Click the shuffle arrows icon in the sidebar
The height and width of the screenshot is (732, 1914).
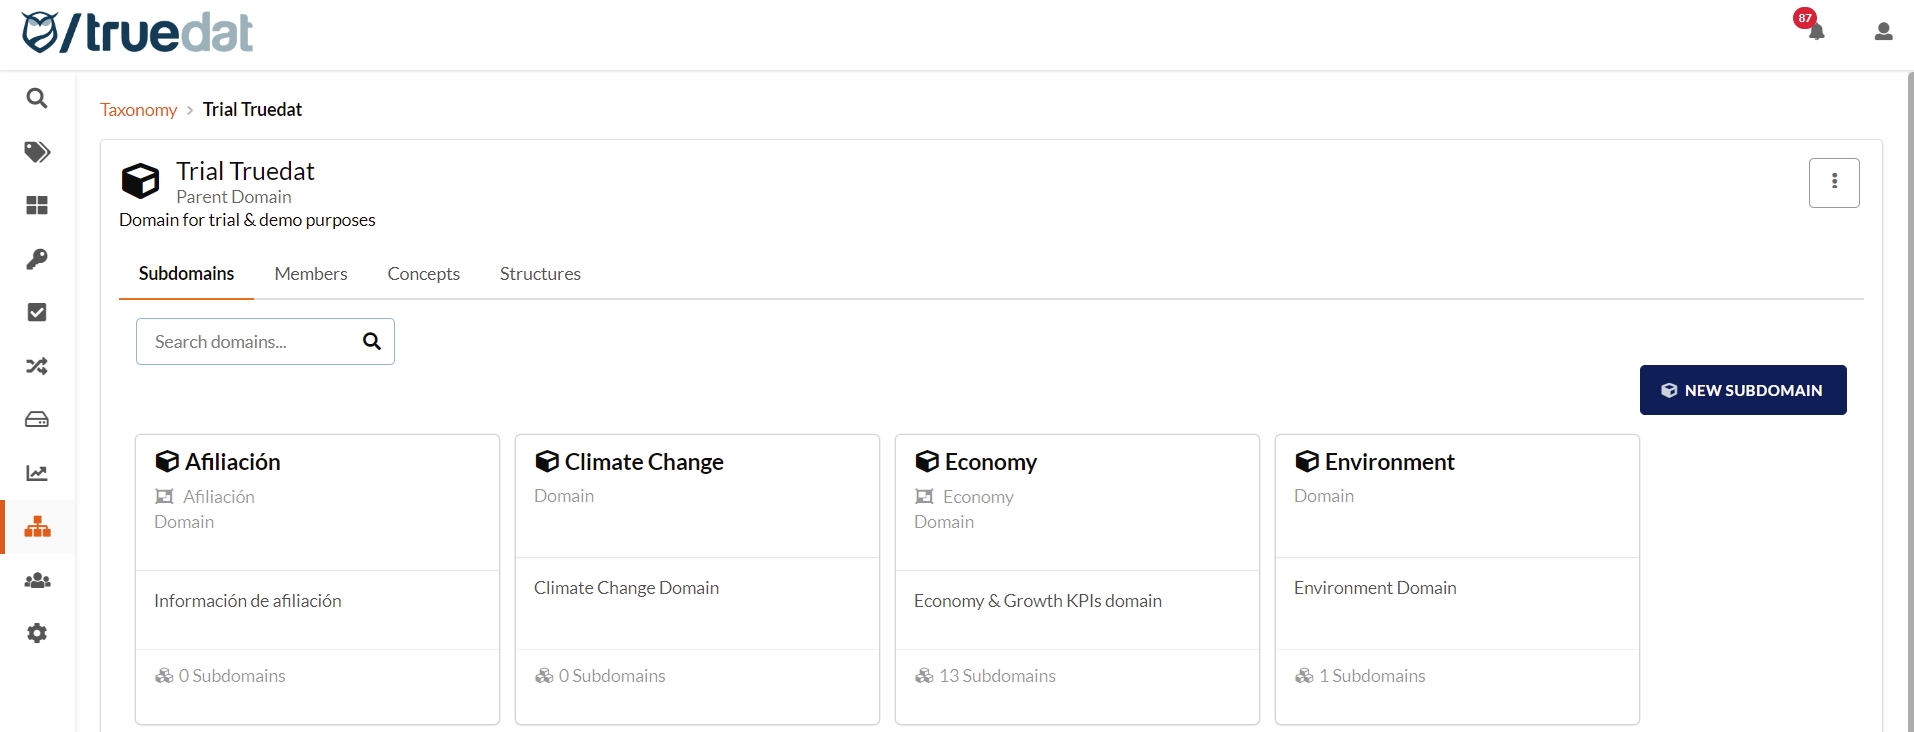click(37, 366)
